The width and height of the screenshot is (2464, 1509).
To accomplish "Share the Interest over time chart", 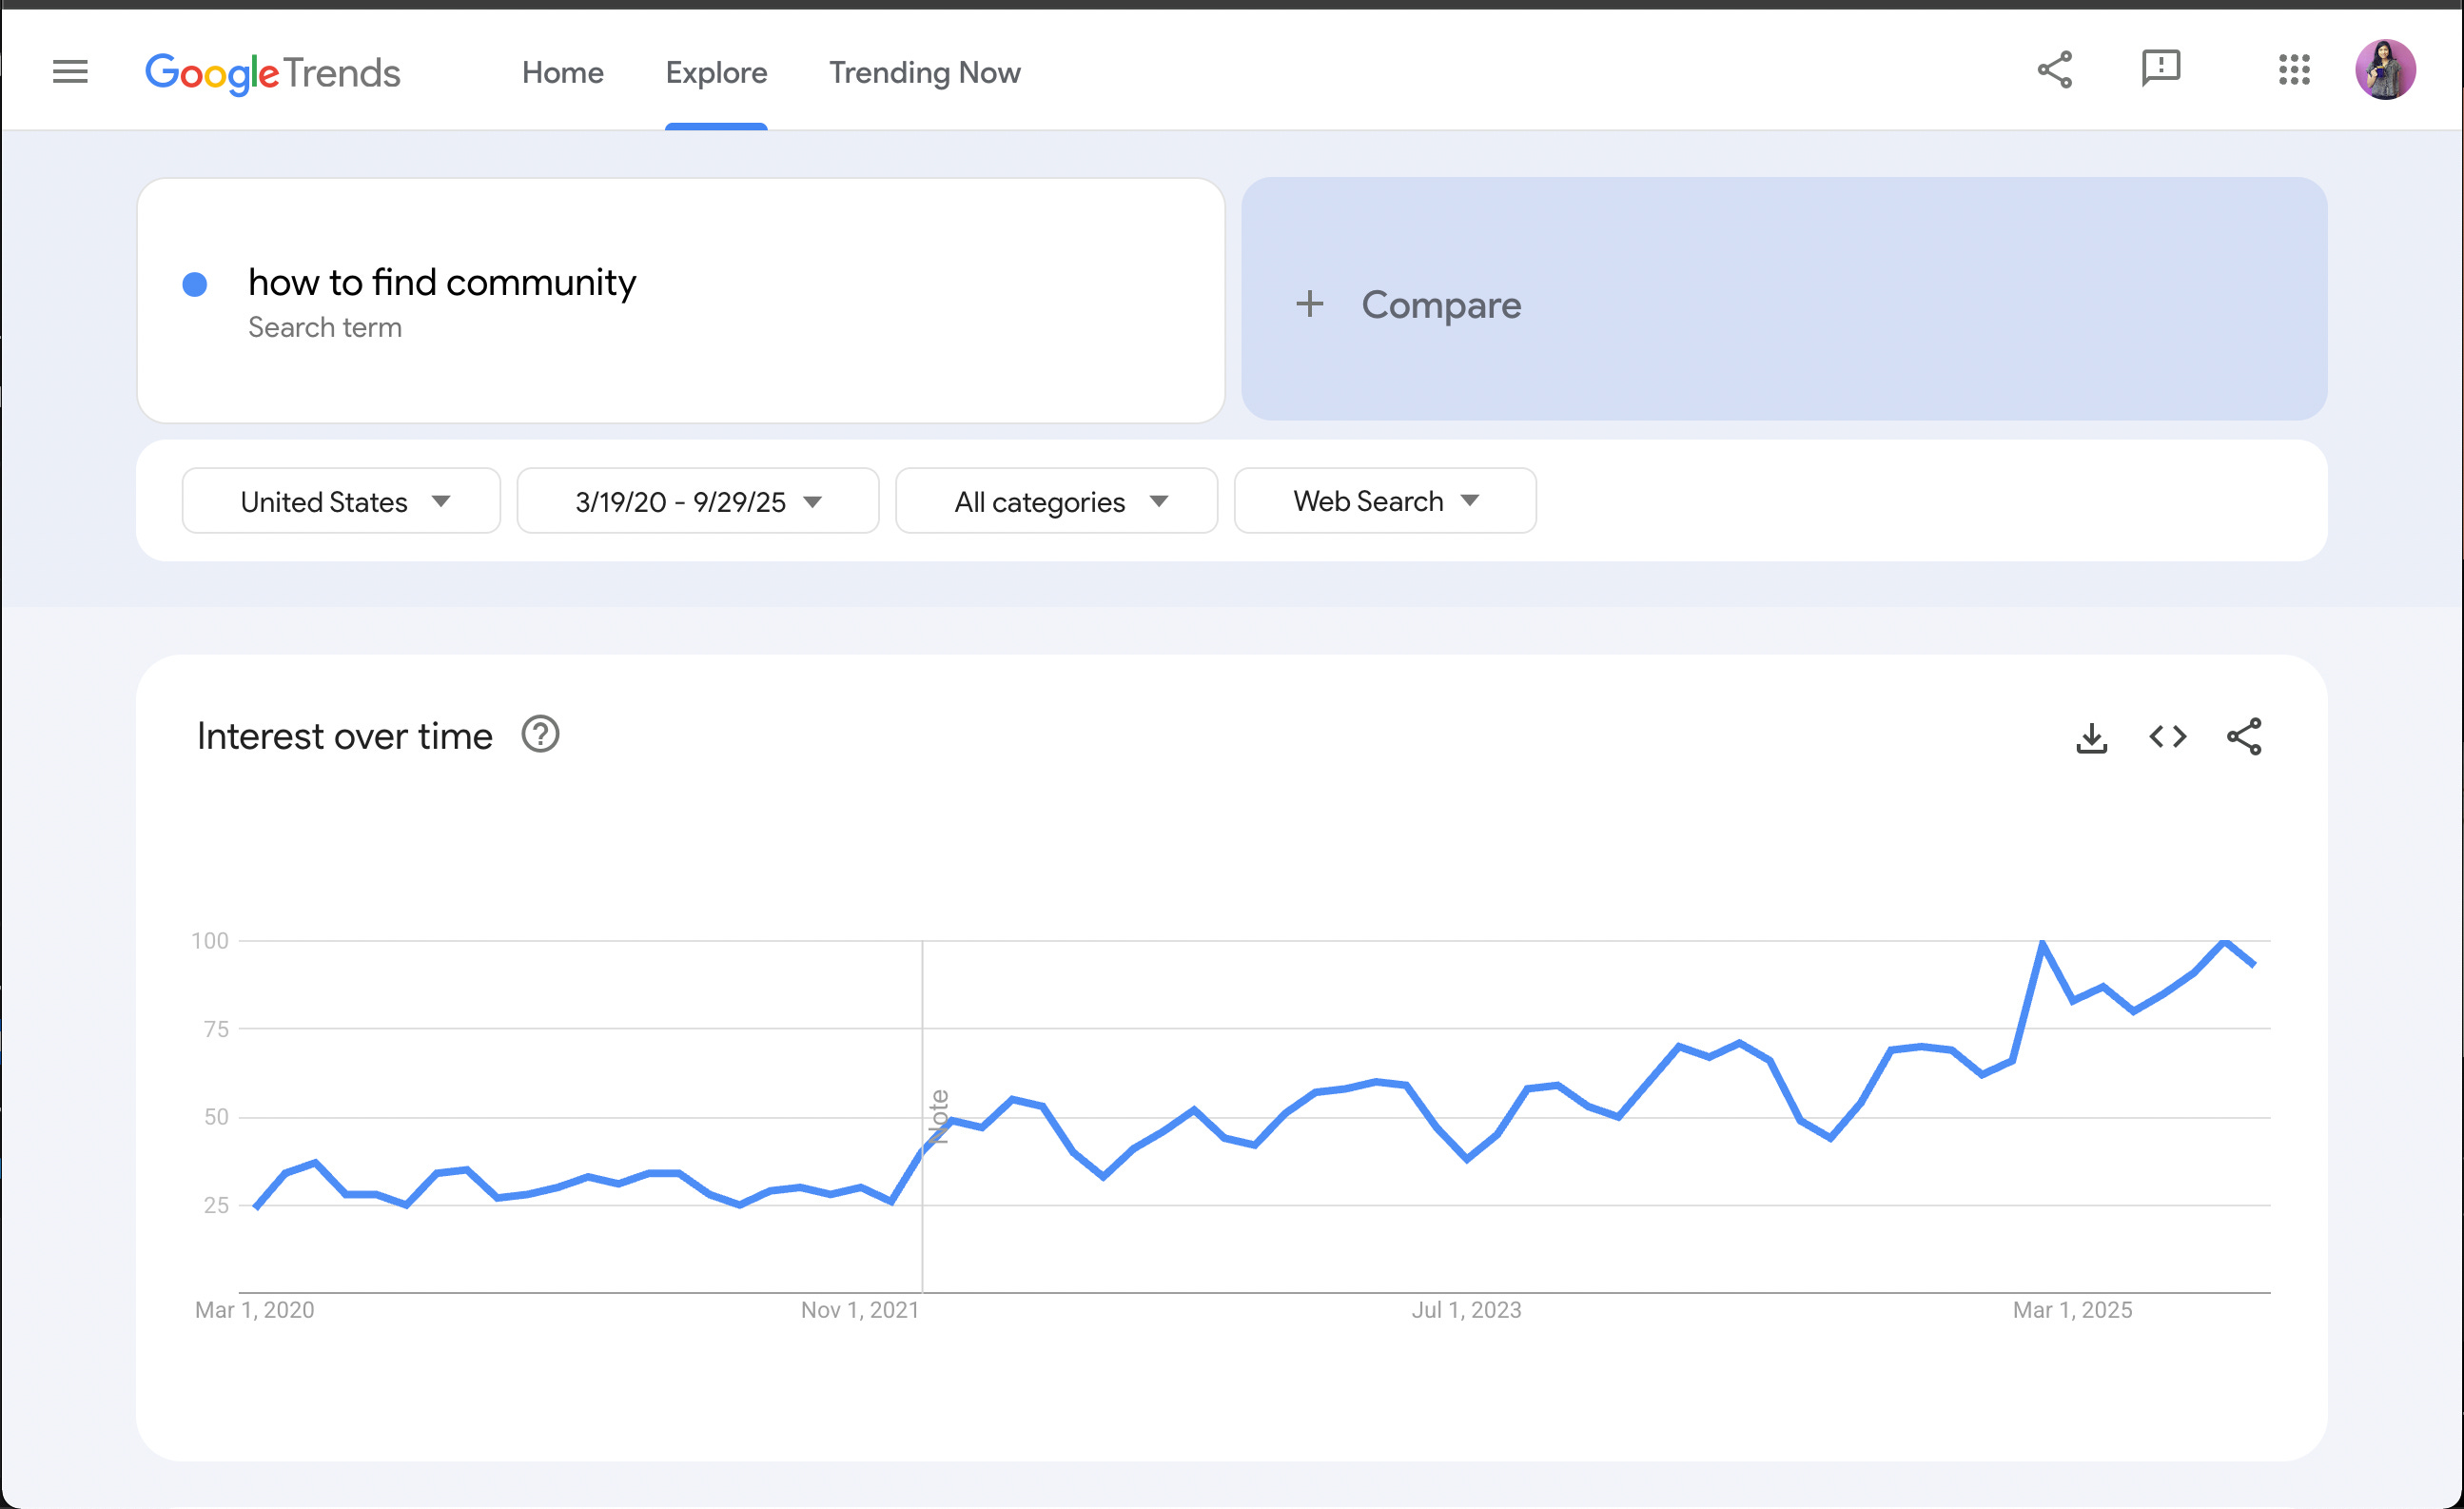I will (2243, 737).
